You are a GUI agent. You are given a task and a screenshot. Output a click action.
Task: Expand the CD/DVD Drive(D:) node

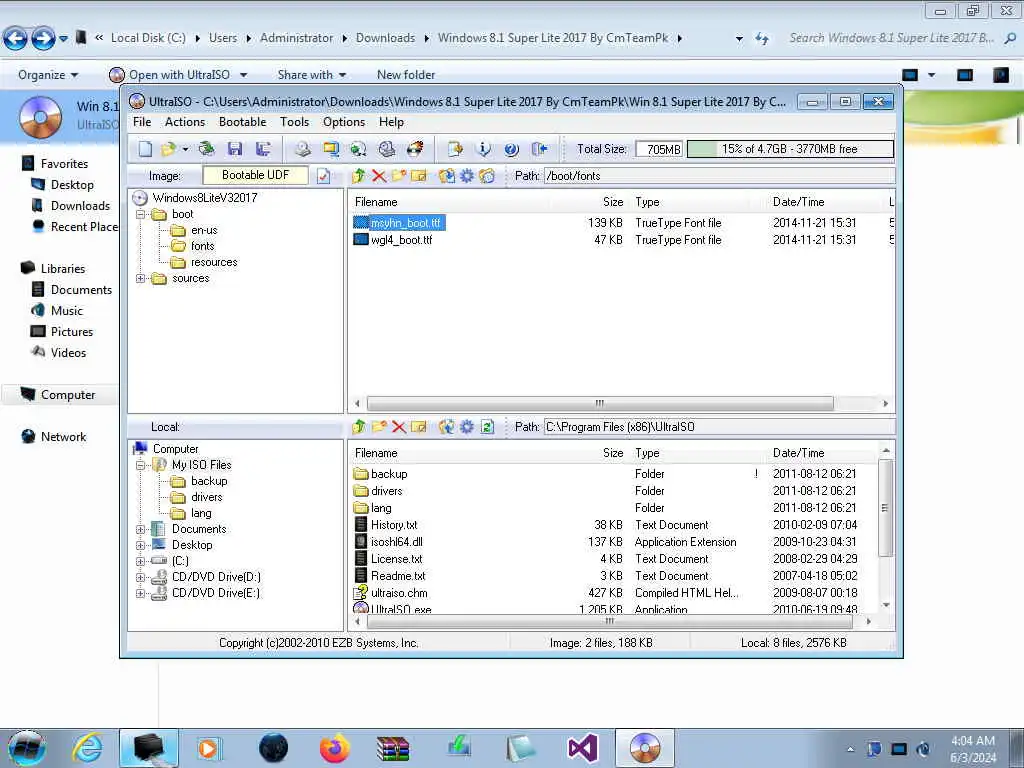pos(140,577)
